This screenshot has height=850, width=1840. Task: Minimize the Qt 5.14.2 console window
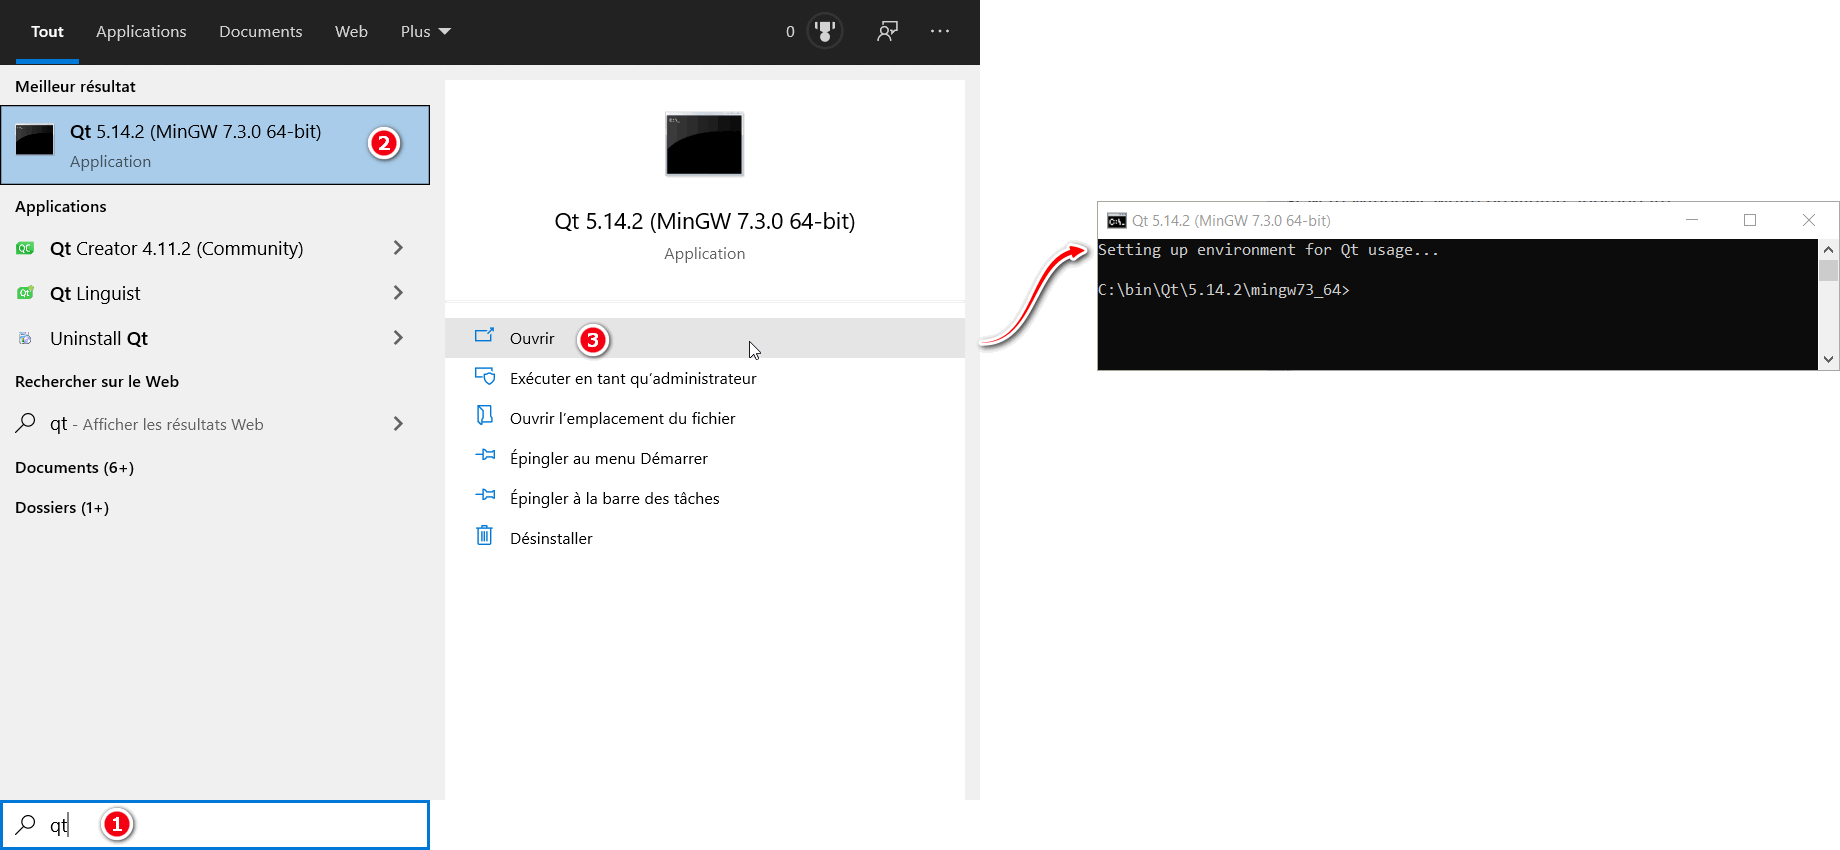(1692, 220)
